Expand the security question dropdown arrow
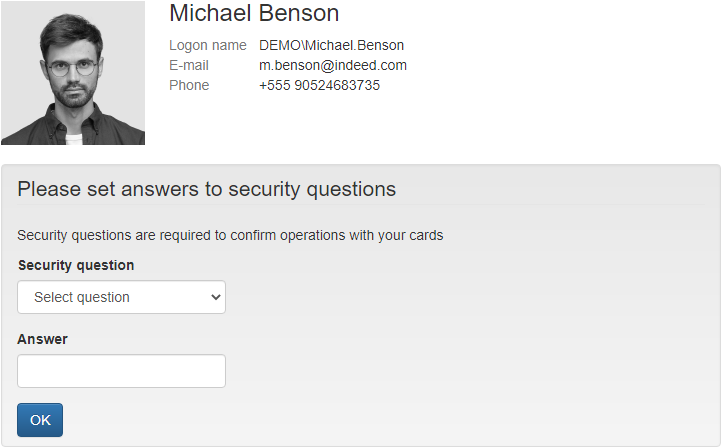This screenshot has width=721, height=448. [213, 297]
